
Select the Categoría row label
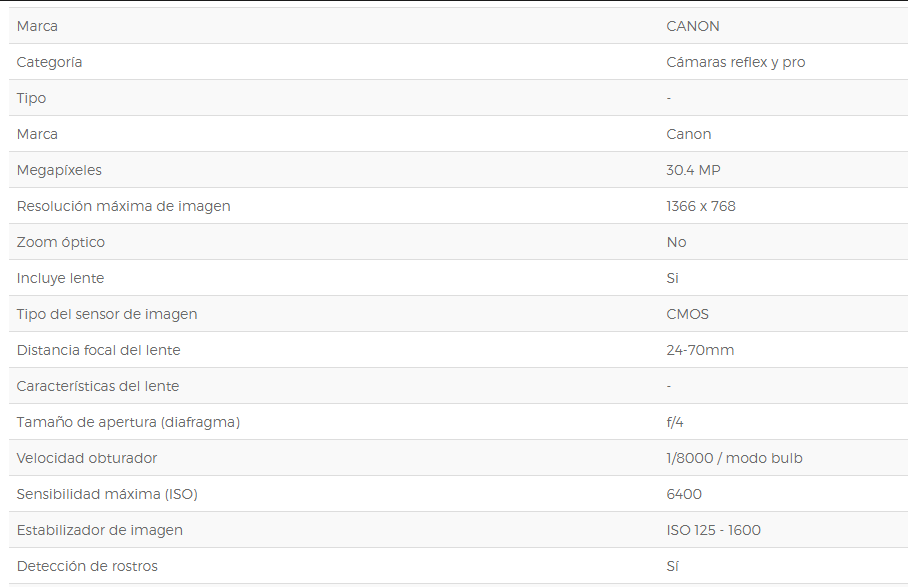49,63
